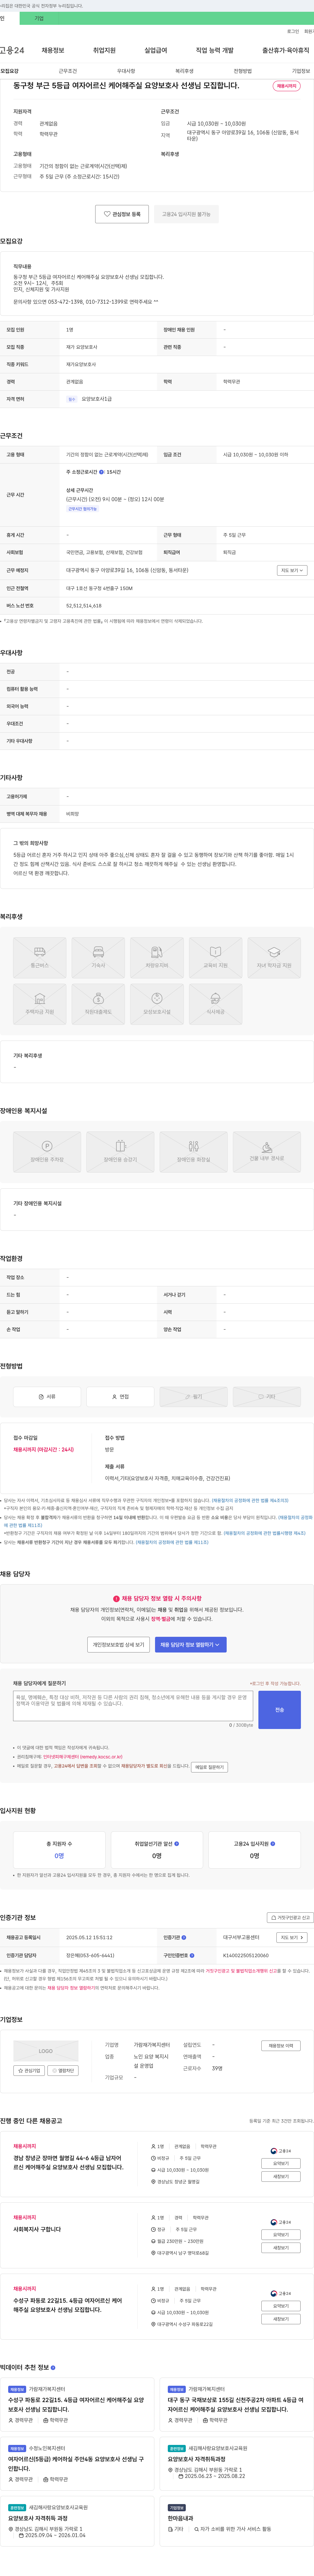
Task: Click 총 지원자 수 0명 value
Action: coord(59,1856)
